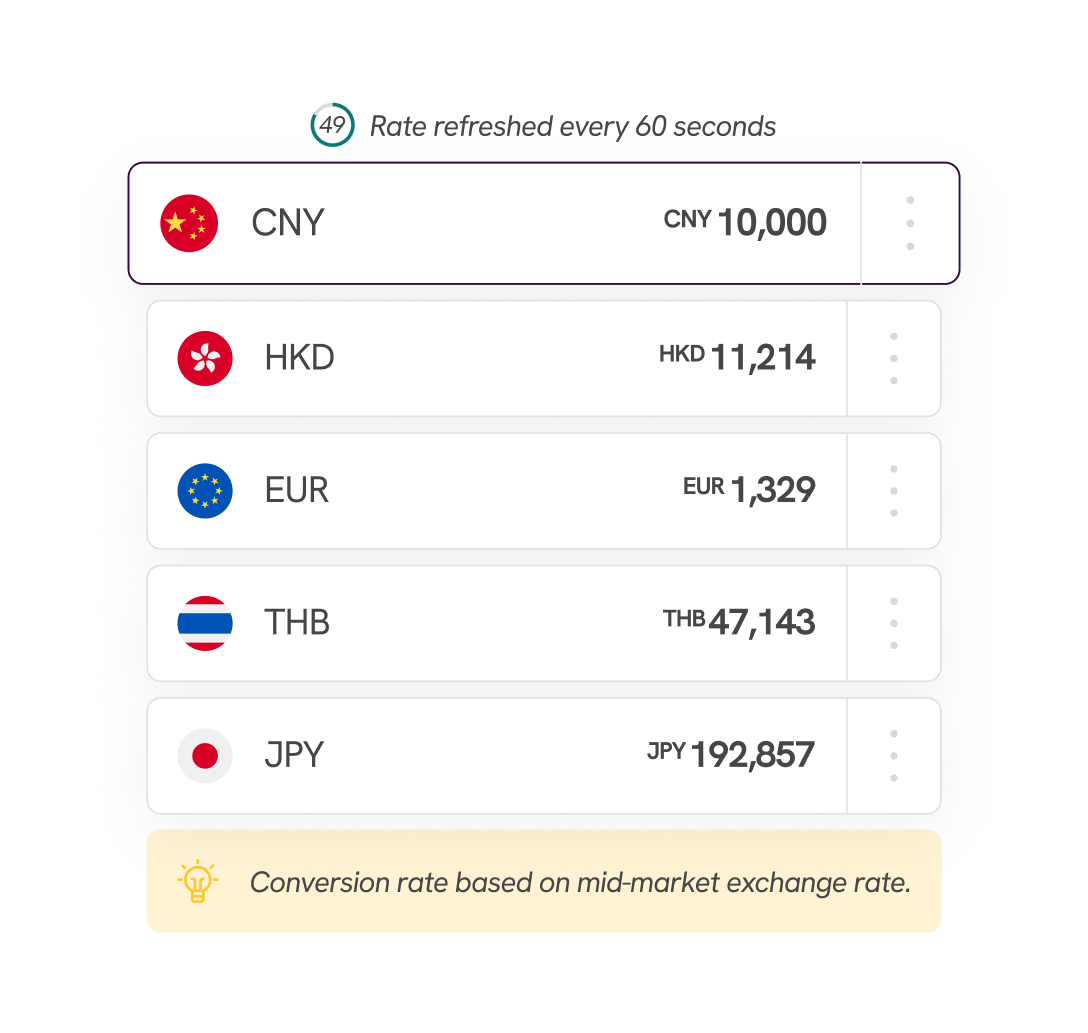Click the EUR 1,329 converted amount
1088x1033 pixels.
(x=772, y=490)
